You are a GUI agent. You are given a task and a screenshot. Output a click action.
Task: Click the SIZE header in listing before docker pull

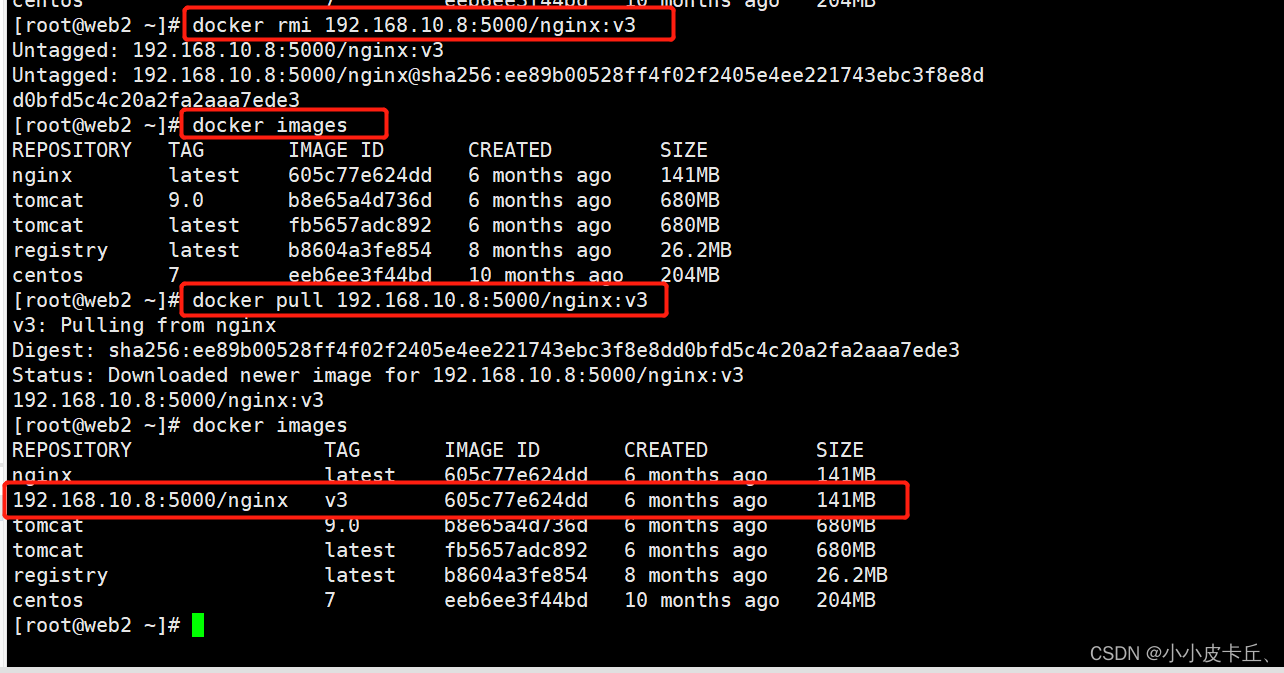coord(684,150)
